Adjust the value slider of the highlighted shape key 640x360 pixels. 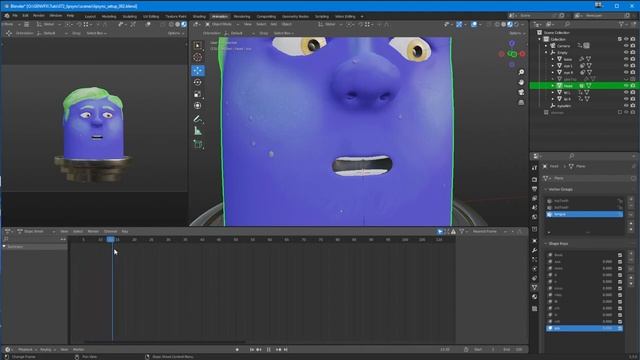point(607,328)
